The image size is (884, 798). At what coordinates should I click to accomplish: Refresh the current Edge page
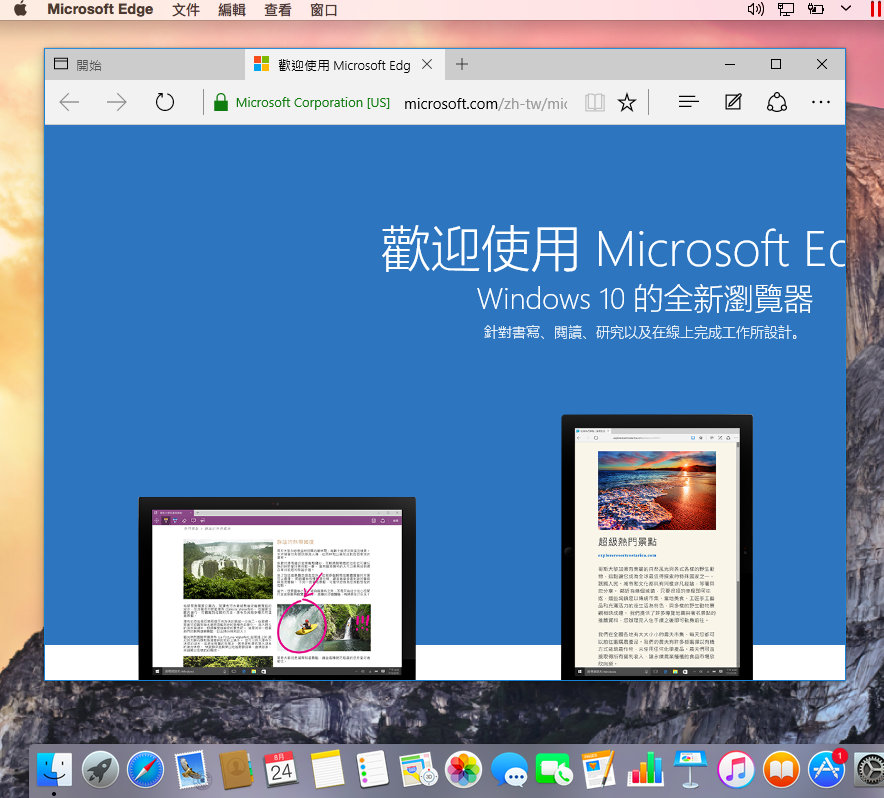pyautogui.click(x=165, y=102)
